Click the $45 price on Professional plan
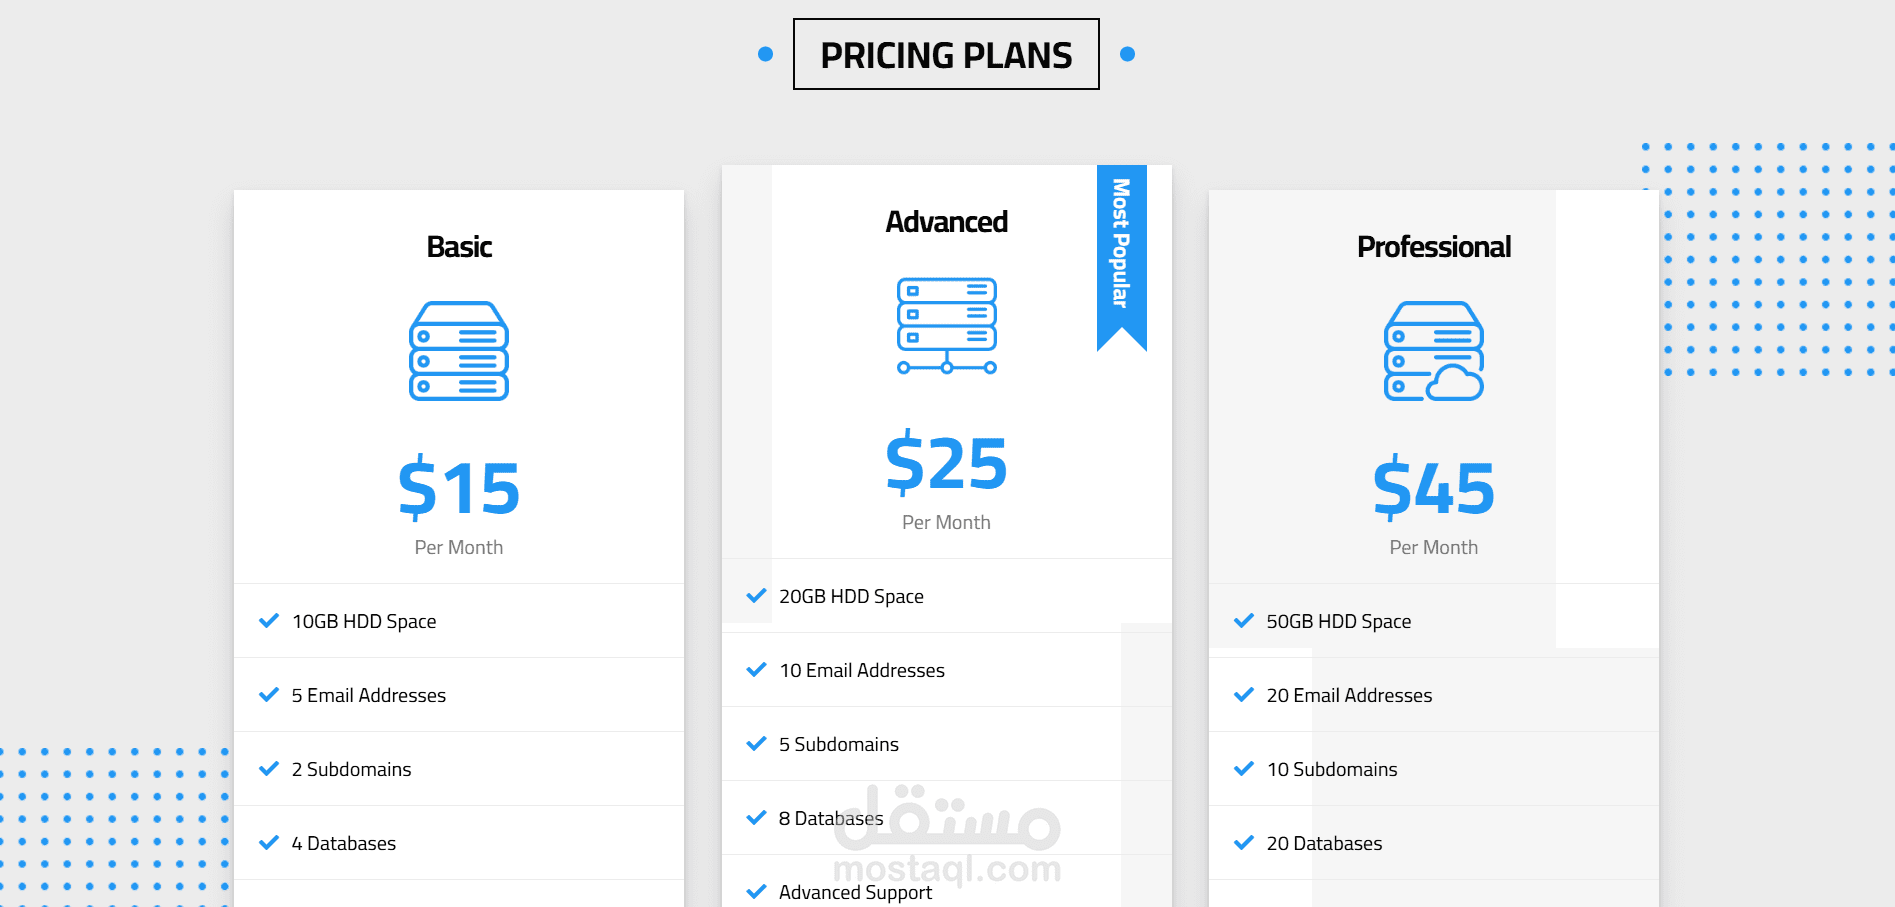1895x907 pixels. pyautogui.click(x=1433, y=488)
